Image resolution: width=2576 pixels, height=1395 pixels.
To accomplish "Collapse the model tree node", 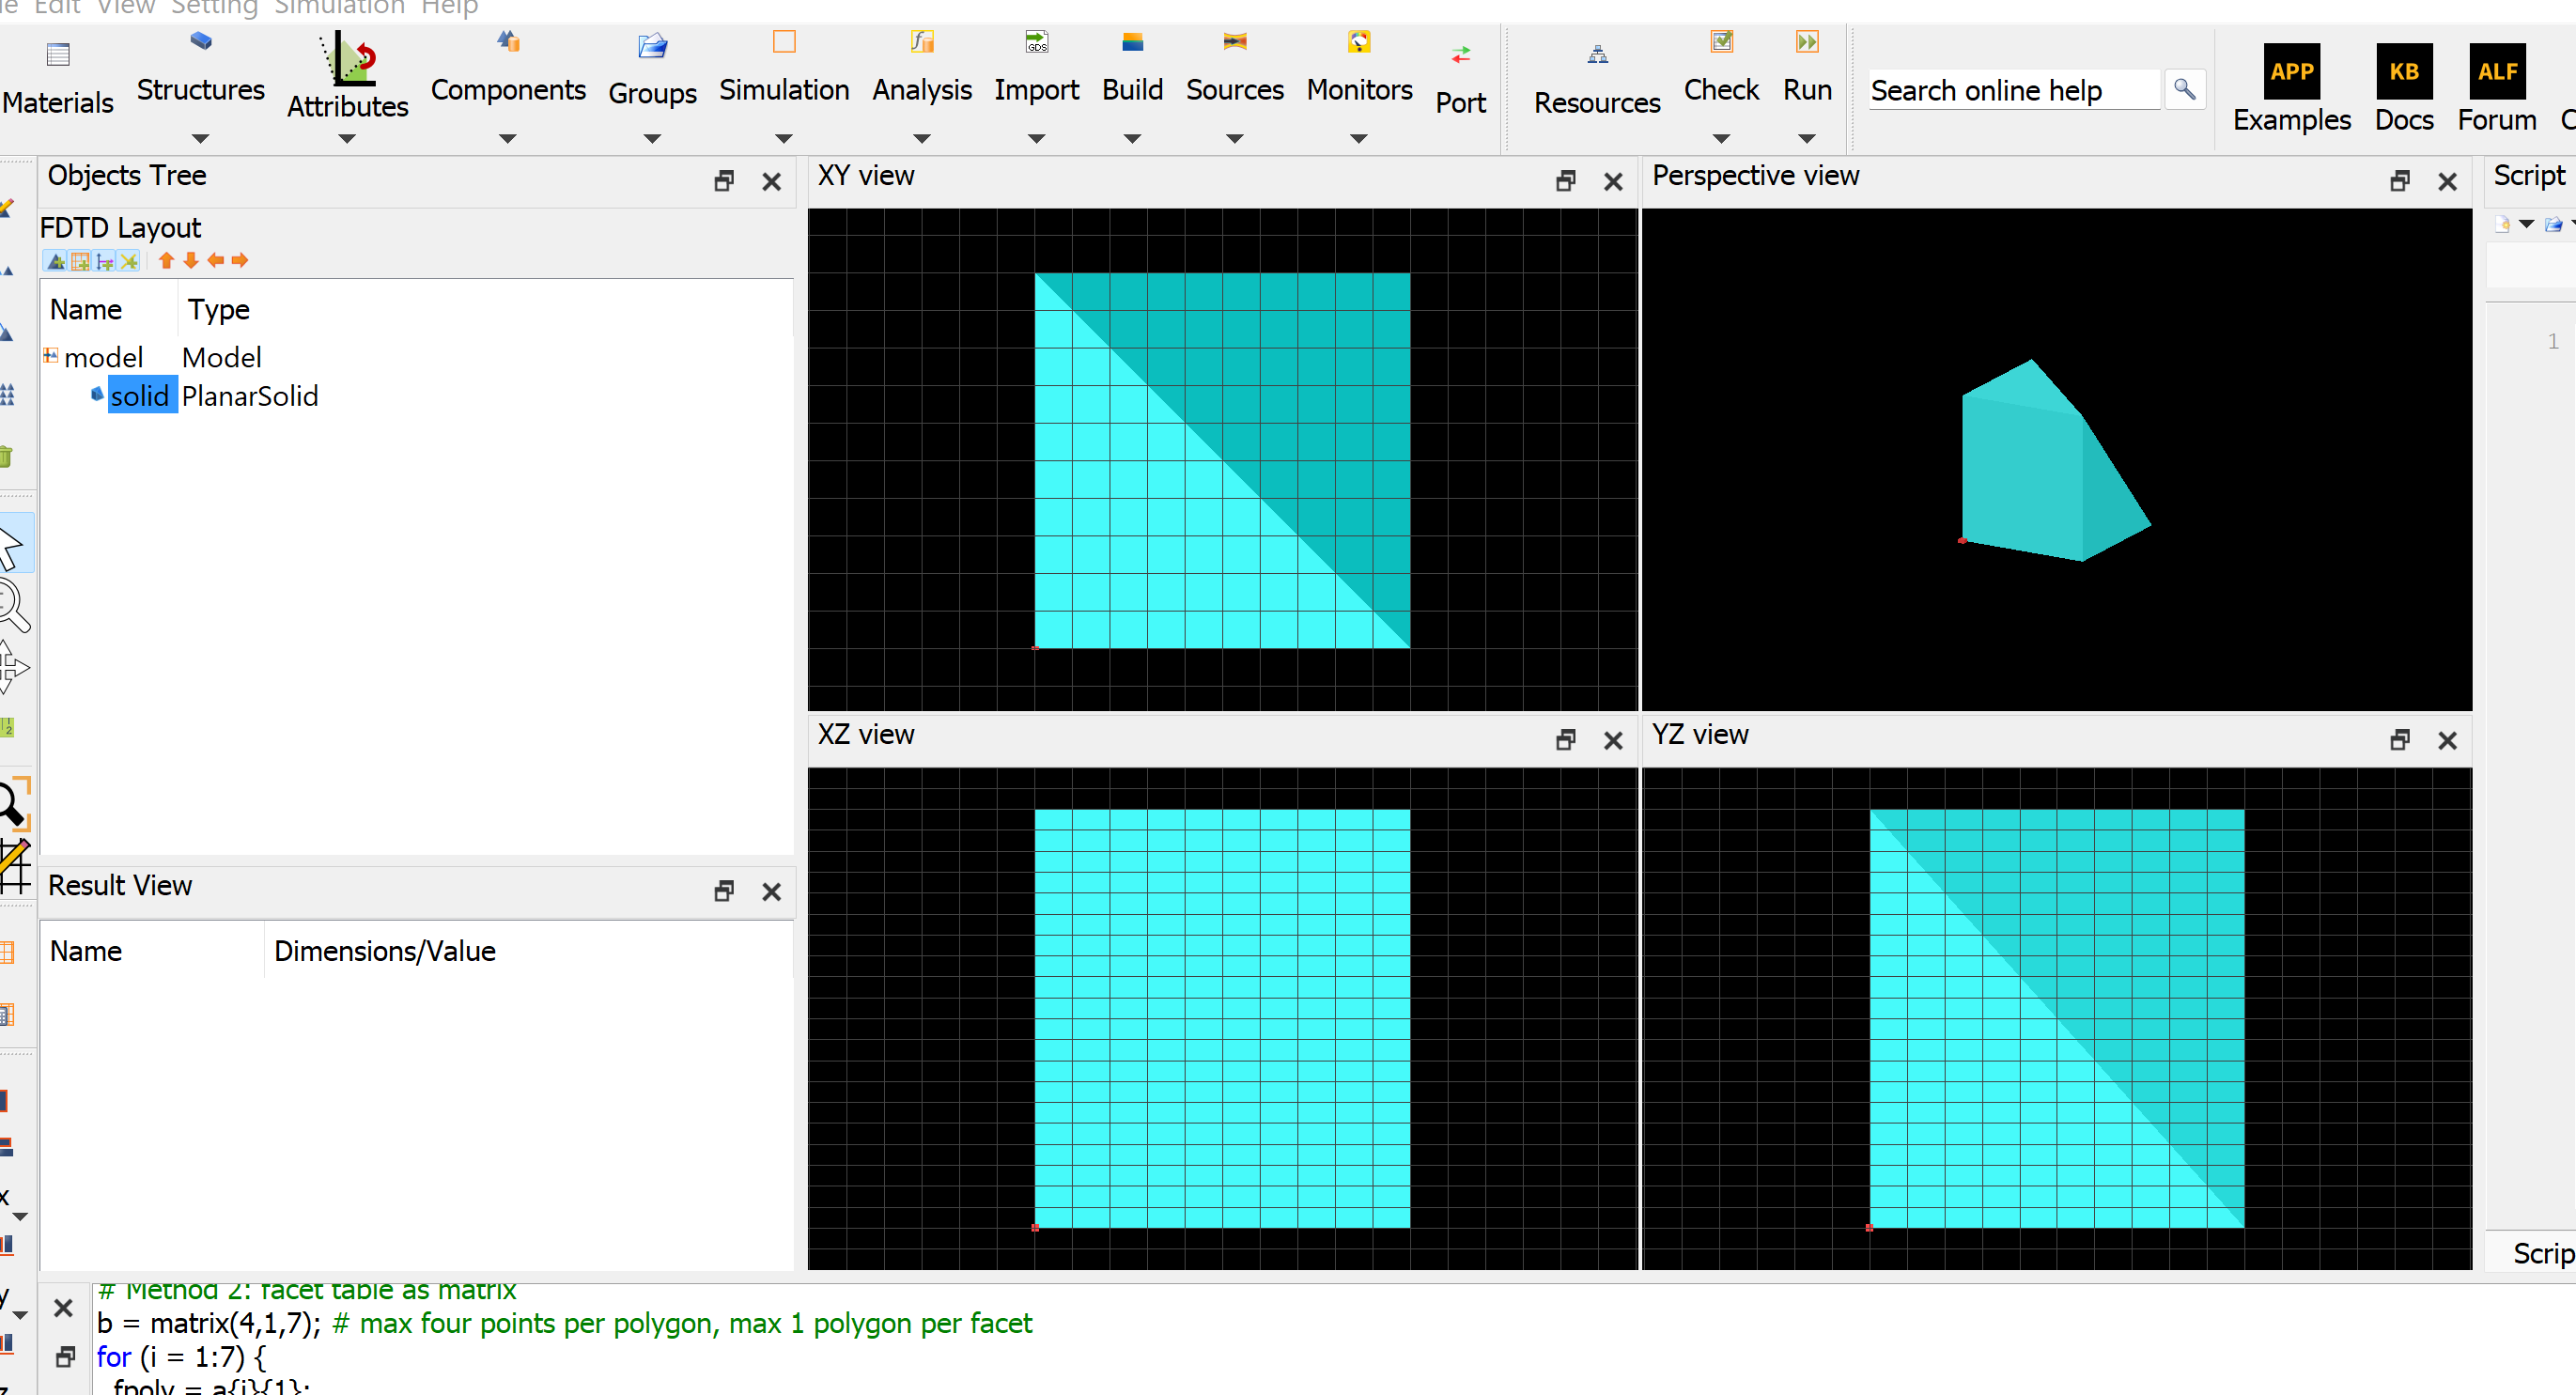I will pyautogui.click(x=51, y=355).
